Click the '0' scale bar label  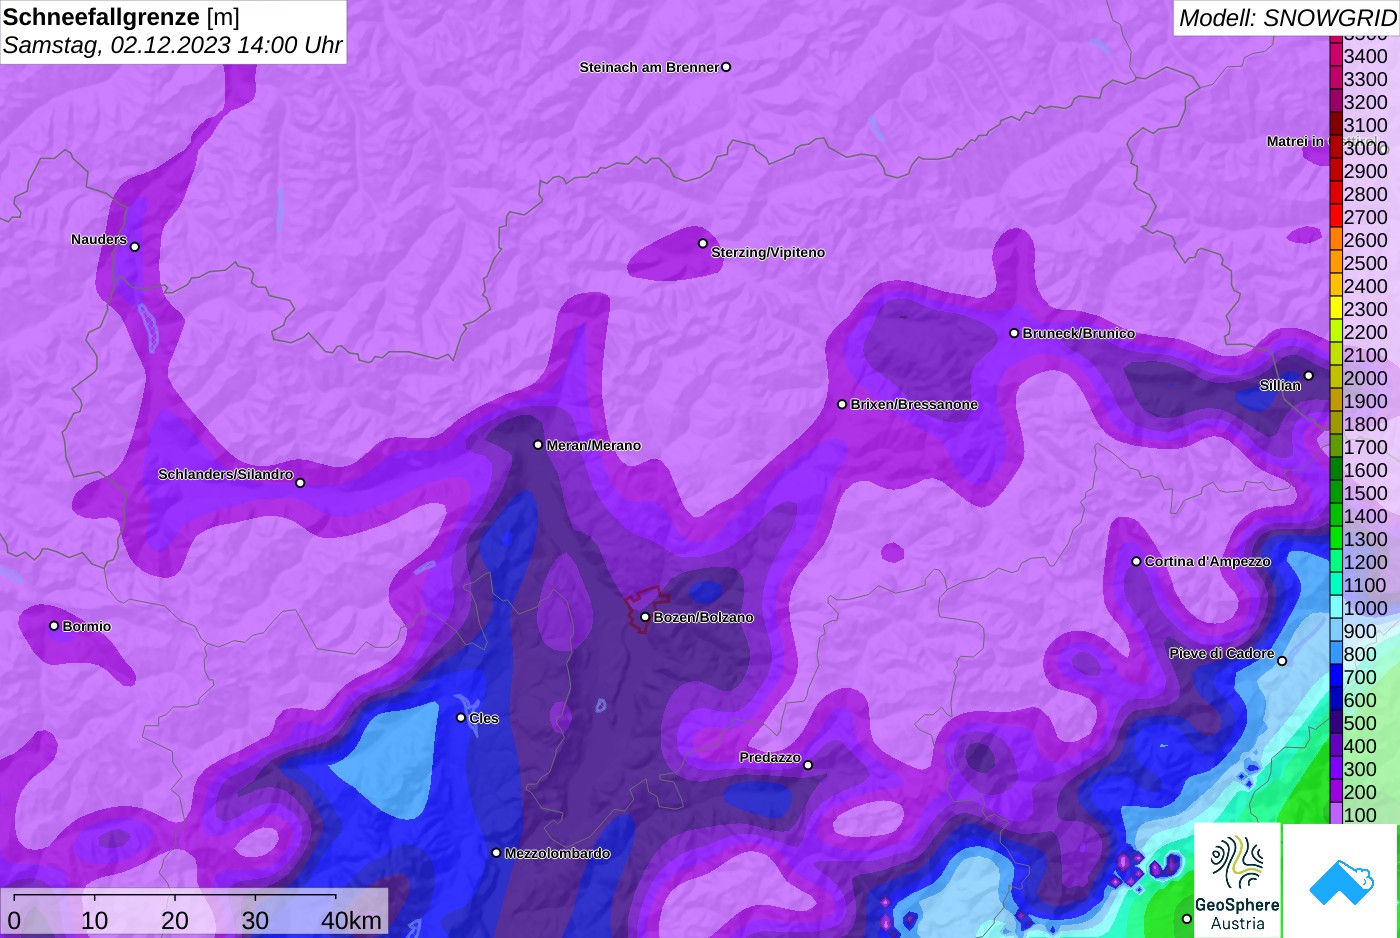coord(14,920)
